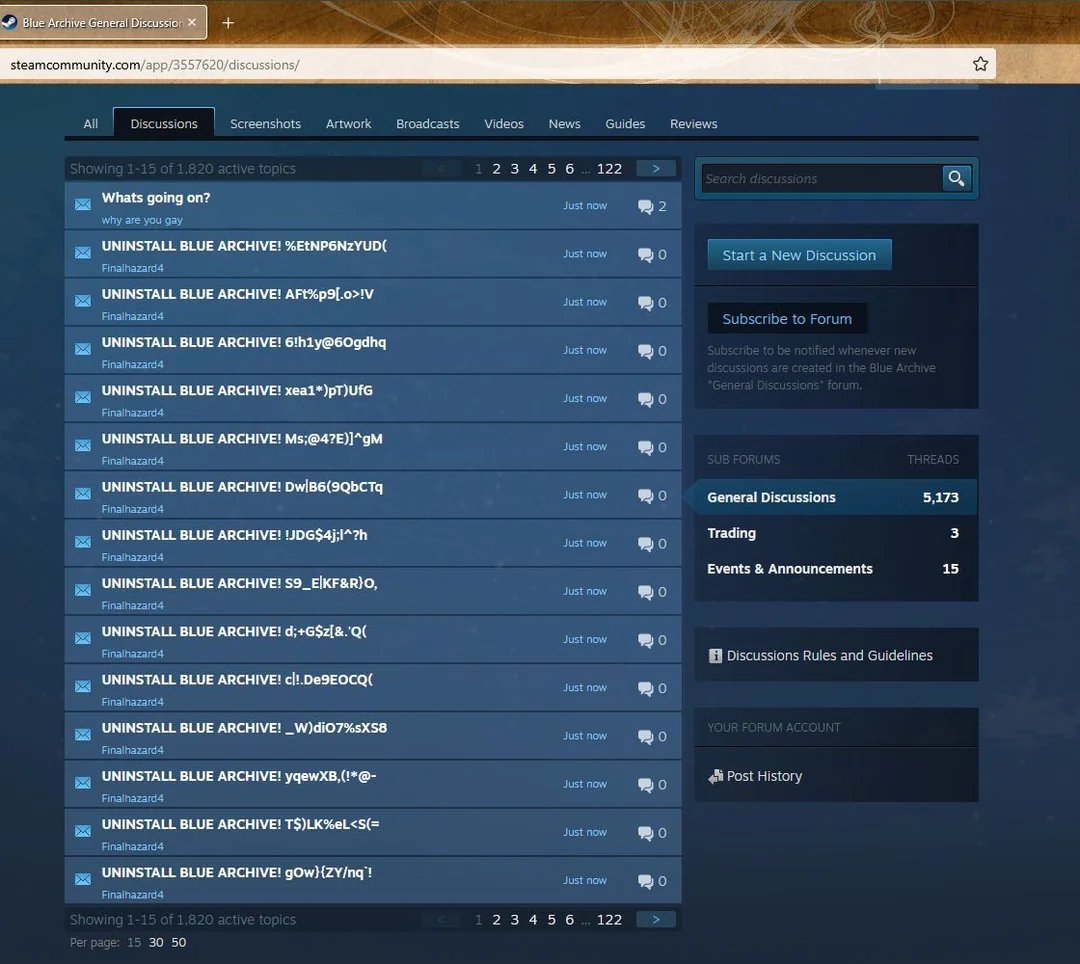Screen dimensions: 1080x964
Task: Click envelope icon beside yqewXB,(!*@- topic
Action: pos(83,783)
